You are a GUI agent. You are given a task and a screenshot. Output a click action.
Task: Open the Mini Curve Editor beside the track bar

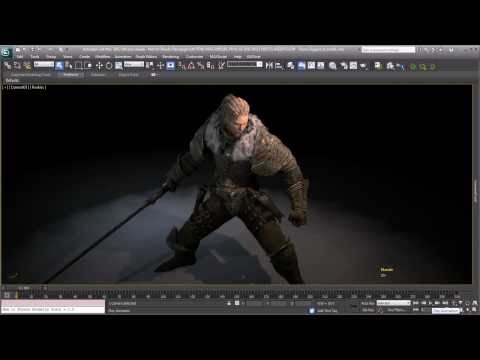point(7,295)
